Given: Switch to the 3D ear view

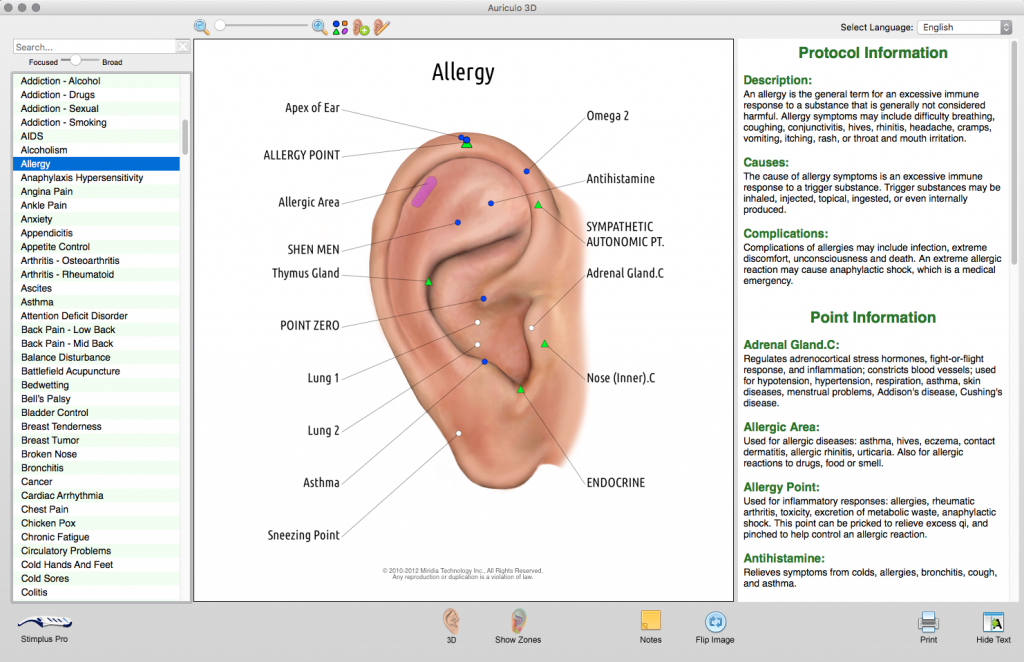Looking at the screenshot, I should [x=451, y=621].
